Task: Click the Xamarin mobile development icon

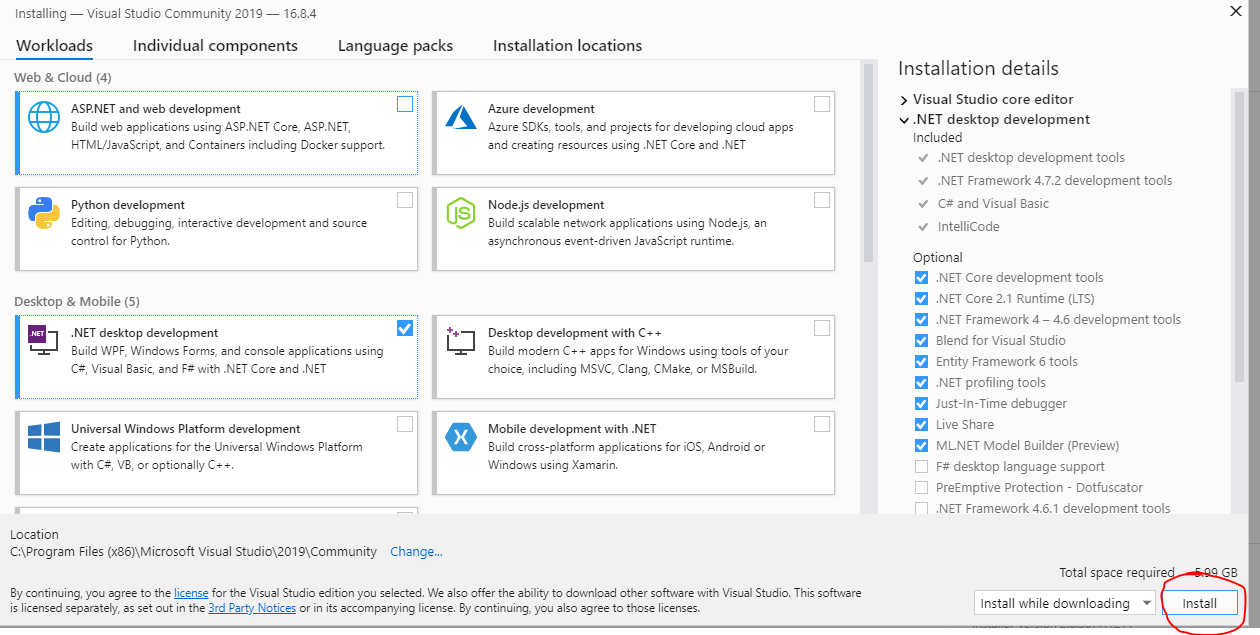Action: (461, 437)
